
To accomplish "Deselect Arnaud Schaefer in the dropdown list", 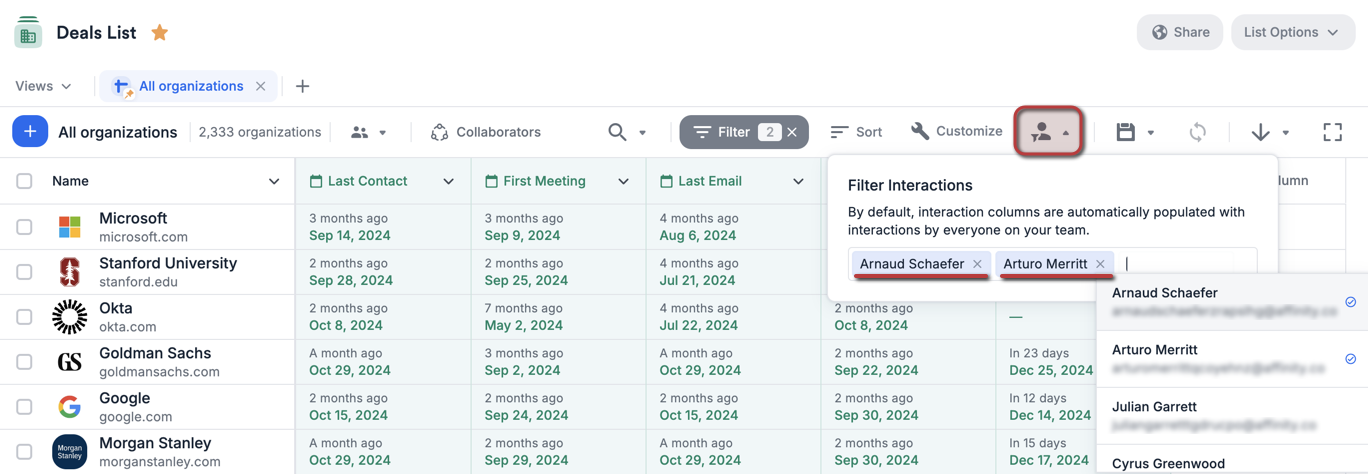I will point(1232,302).
